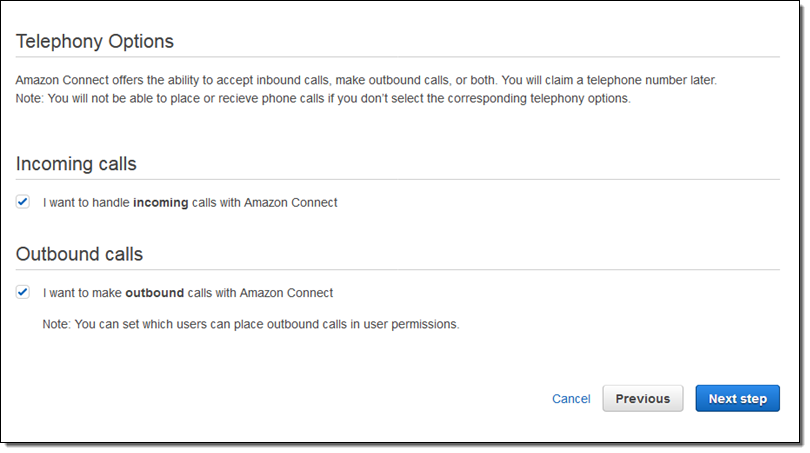810x453 pixels.
Task: Click the Cancel link
Action: [571, 399]
